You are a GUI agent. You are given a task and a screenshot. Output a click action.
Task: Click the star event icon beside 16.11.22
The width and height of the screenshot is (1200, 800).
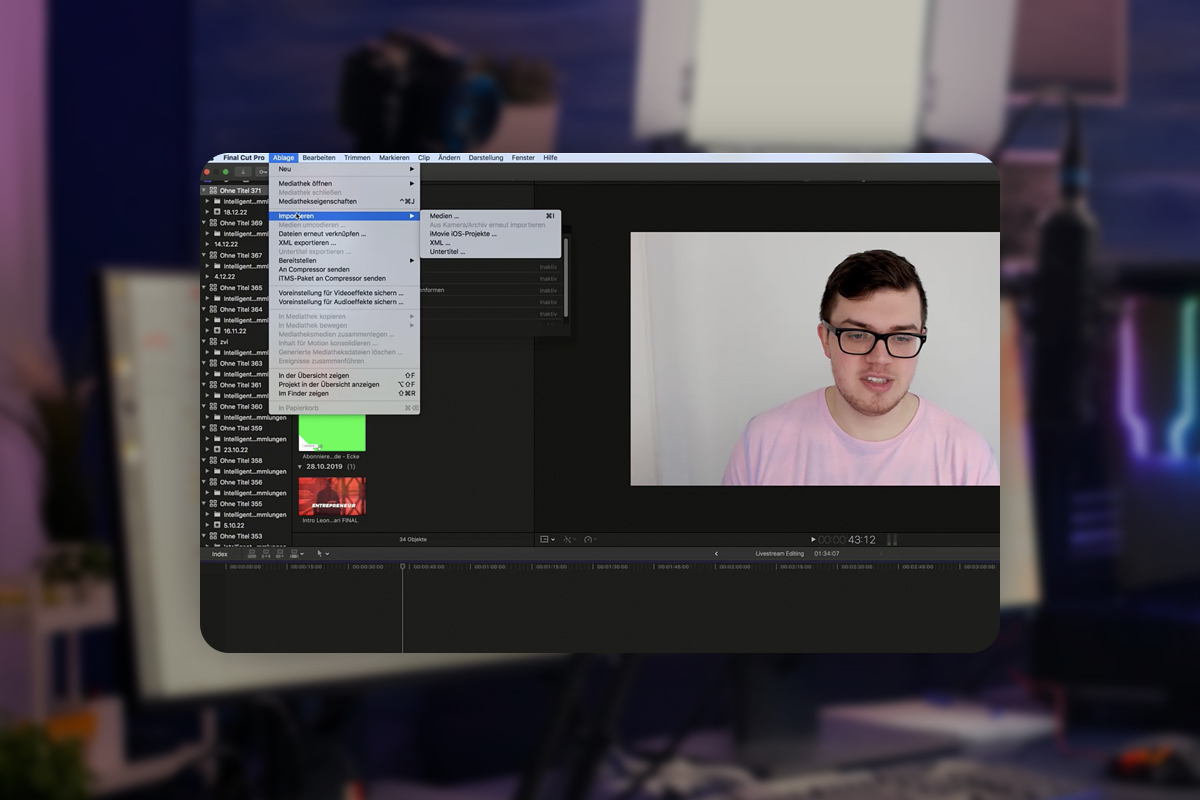217,330
